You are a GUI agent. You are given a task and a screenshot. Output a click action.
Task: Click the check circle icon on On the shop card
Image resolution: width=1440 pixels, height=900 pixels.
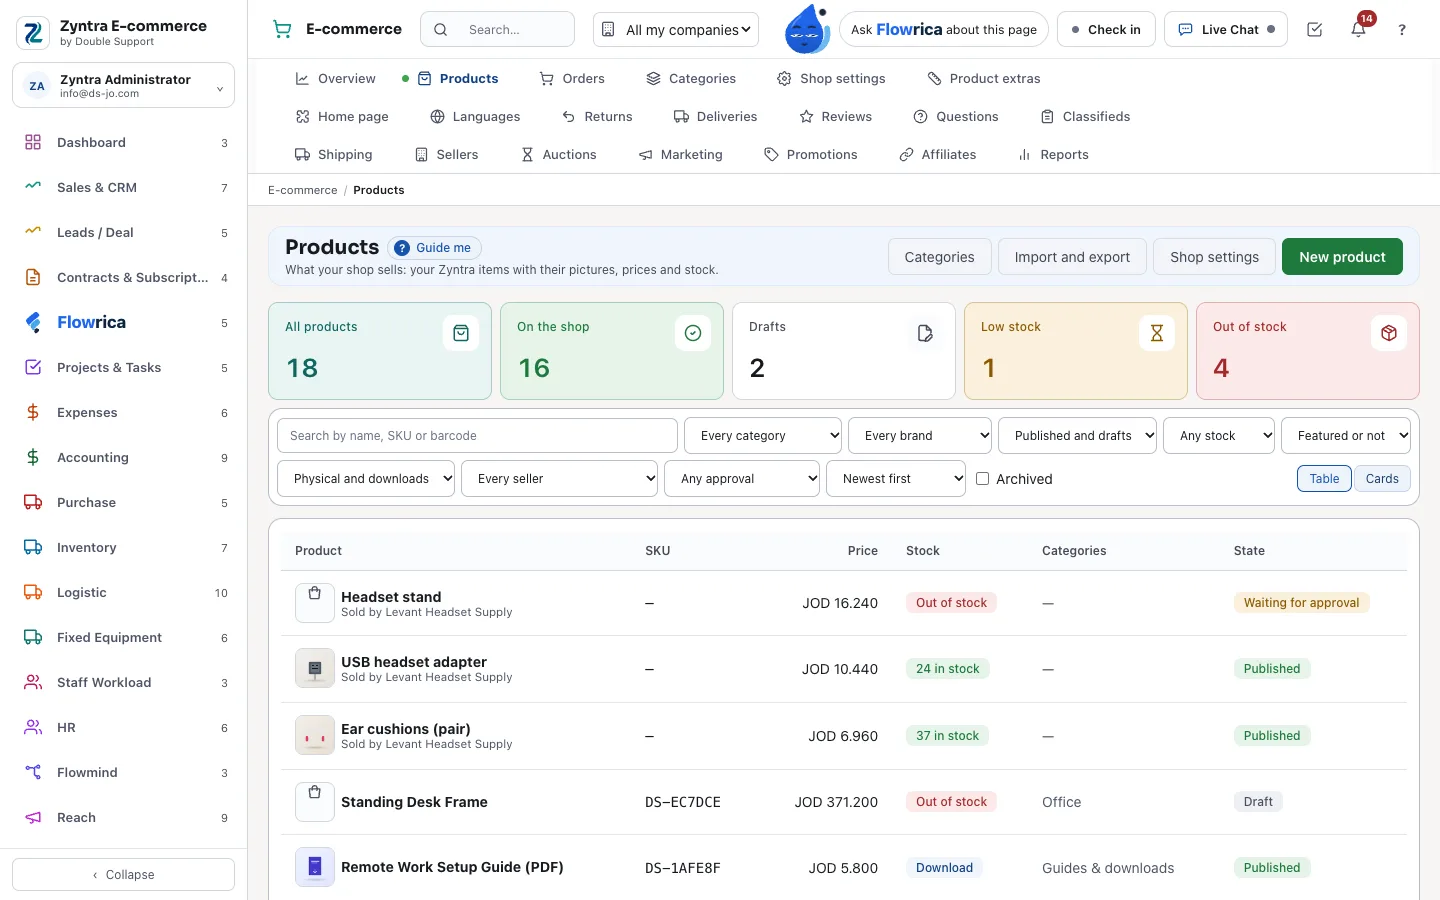pyautogui.click(x=693, y=333)
